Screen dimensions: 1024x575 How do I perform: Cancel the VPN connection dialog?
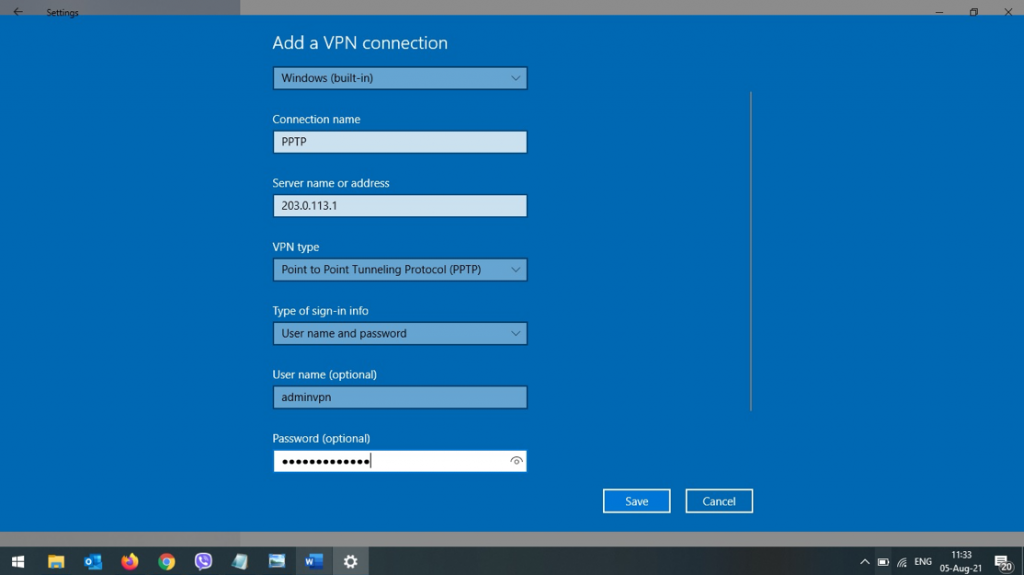pos(718,501)
